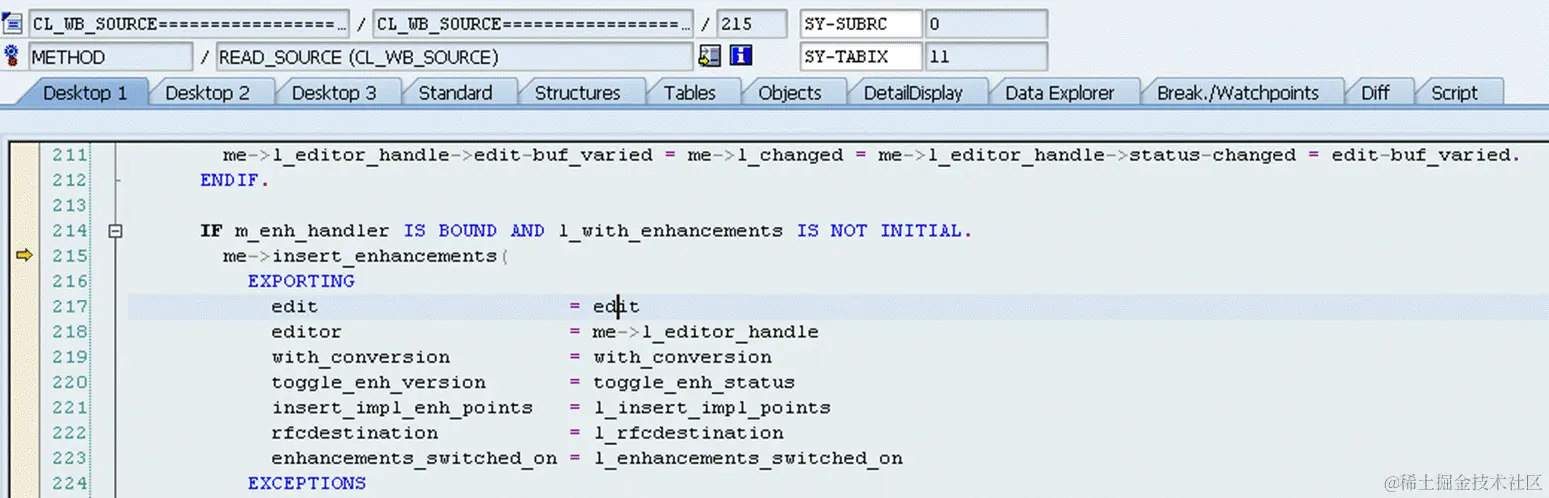Viewport: 1549px width, 498px height.
Task: Click the program source icon beside CL_WB_SOURCE
Action: pyautogui.click(x=12, y=24)
